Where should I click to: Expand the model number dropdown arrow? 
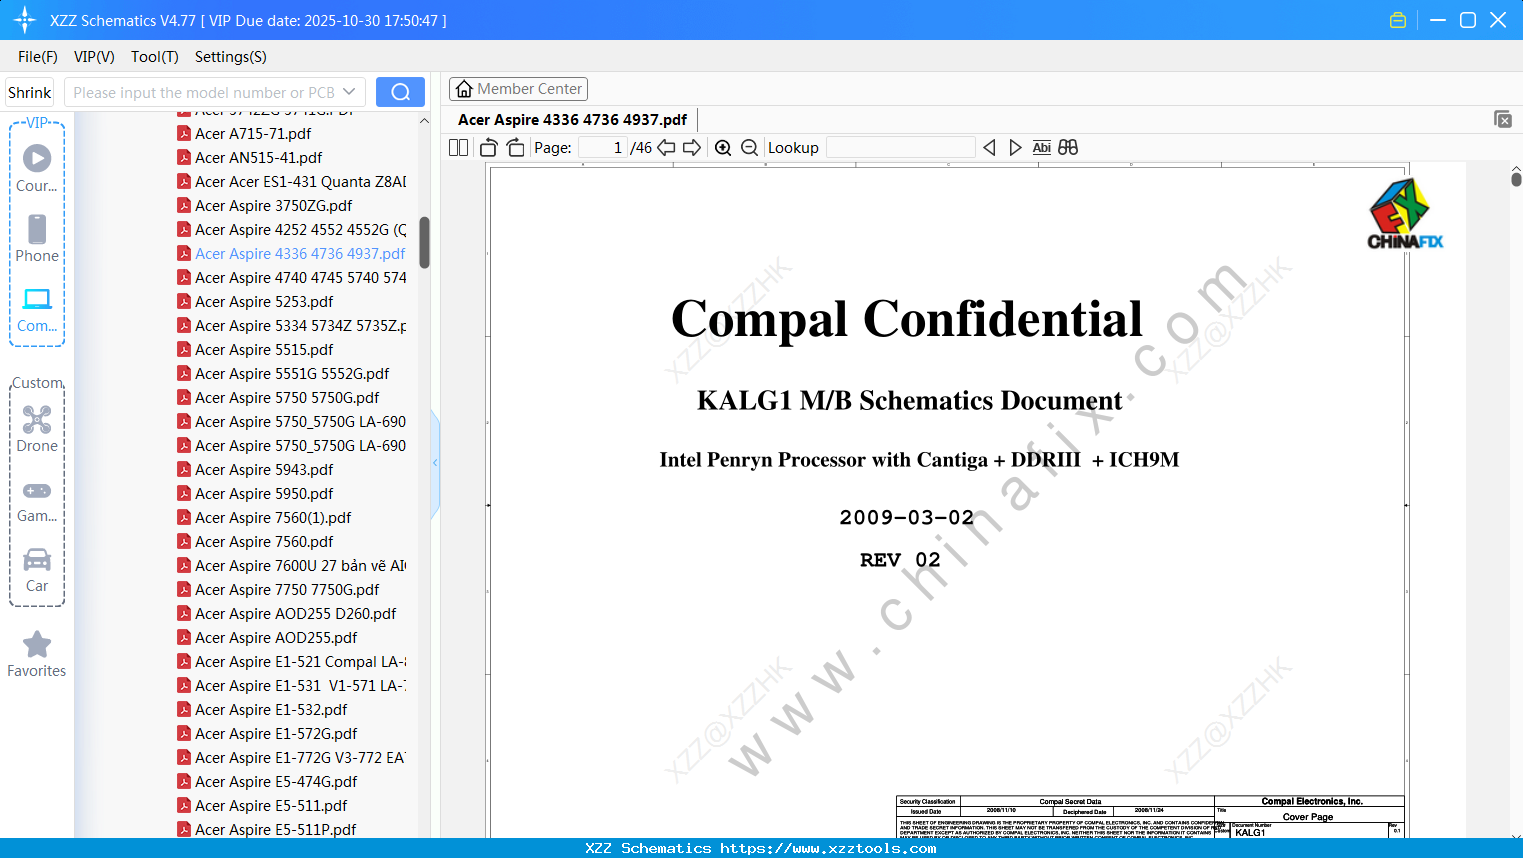tap(349, 92)
